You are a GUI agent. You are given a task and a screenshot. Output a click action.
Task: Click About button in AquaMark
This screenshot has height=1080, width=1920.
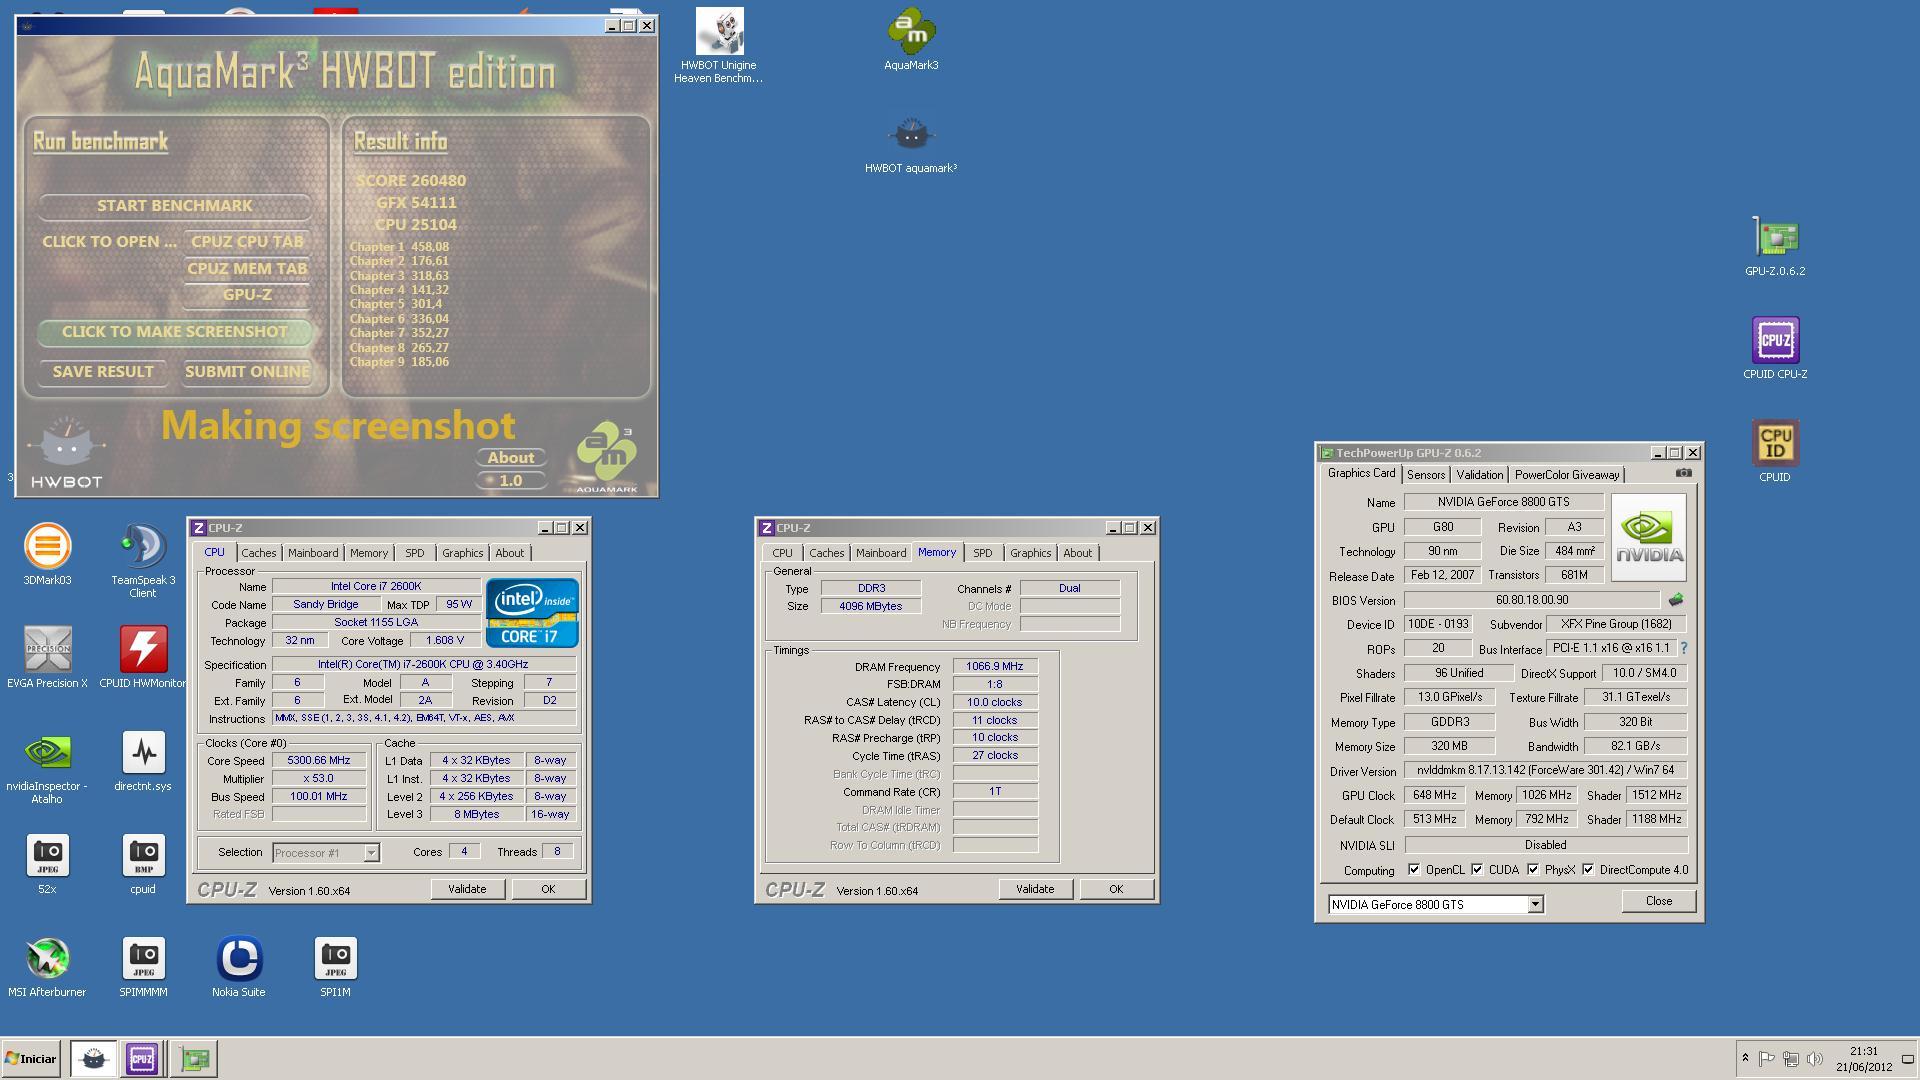511,458
